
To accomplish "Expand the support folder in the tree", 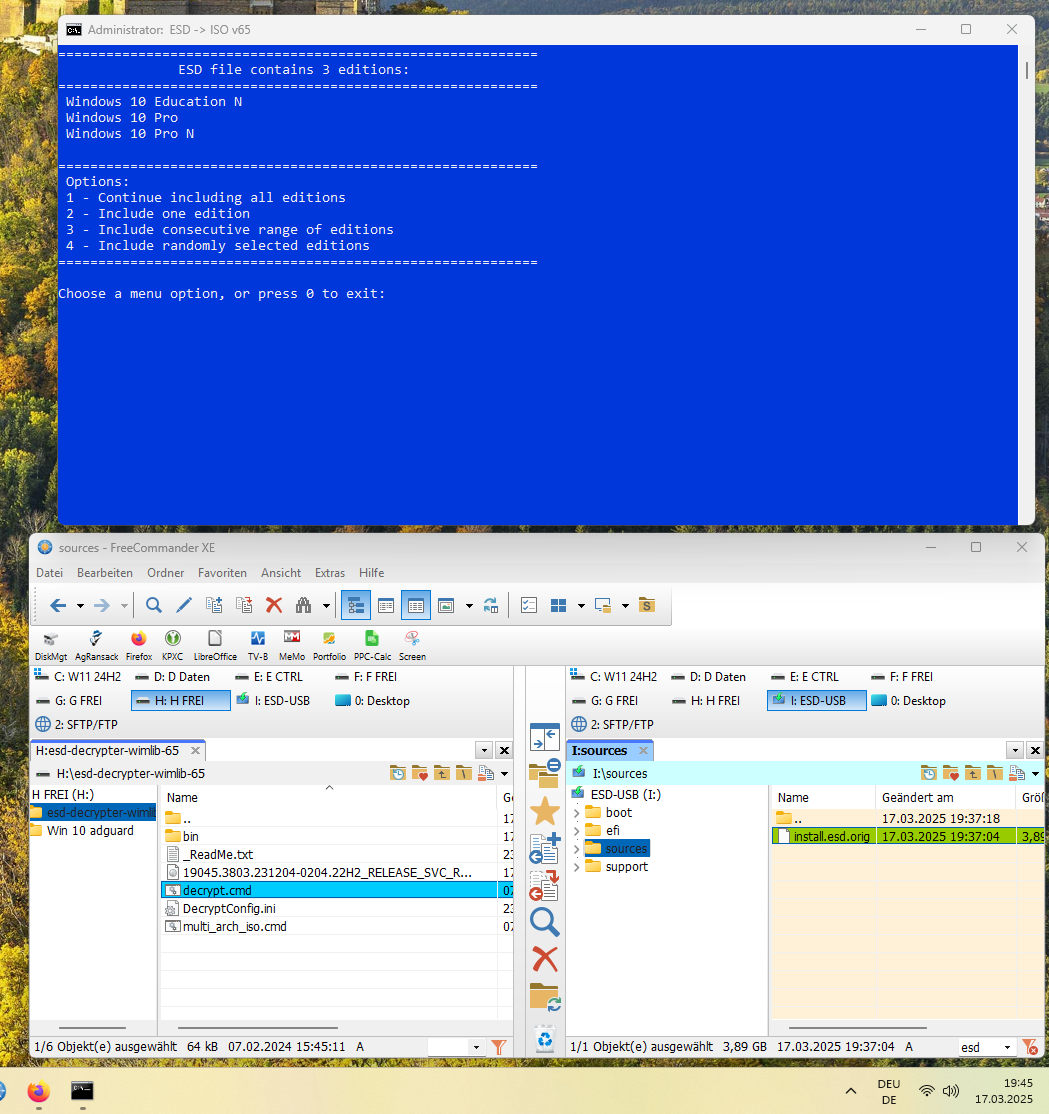I will [x=577, y=867].
